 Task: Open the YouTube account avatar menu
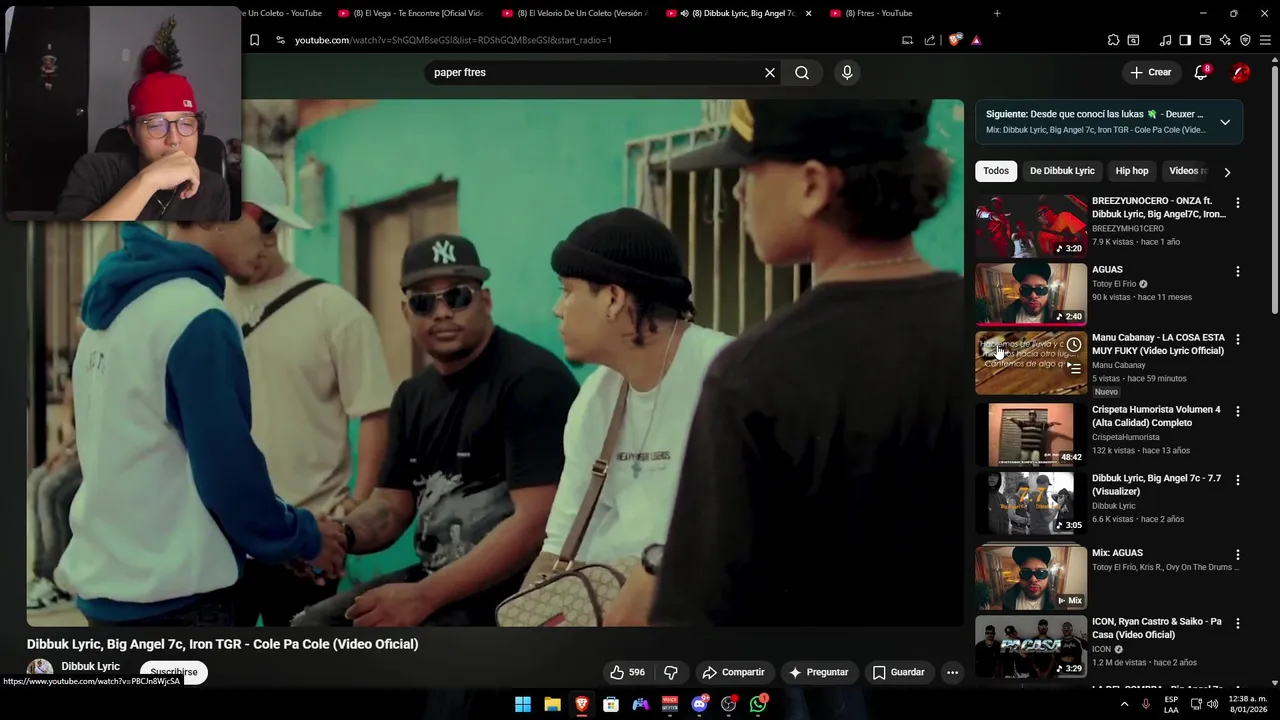pyautogui.click(x=1240, y=72)
